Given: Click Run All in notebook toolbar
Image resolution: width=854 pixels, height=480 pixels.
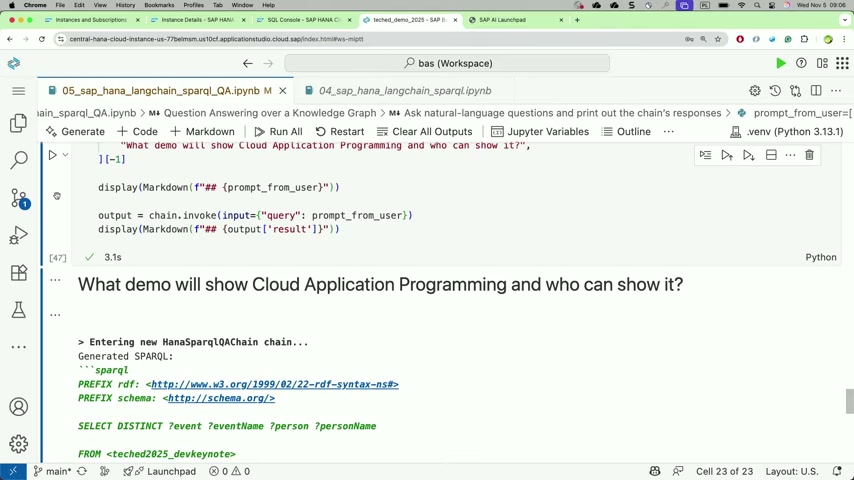Looking at the screenshot, I should click(x=278, y=131).
